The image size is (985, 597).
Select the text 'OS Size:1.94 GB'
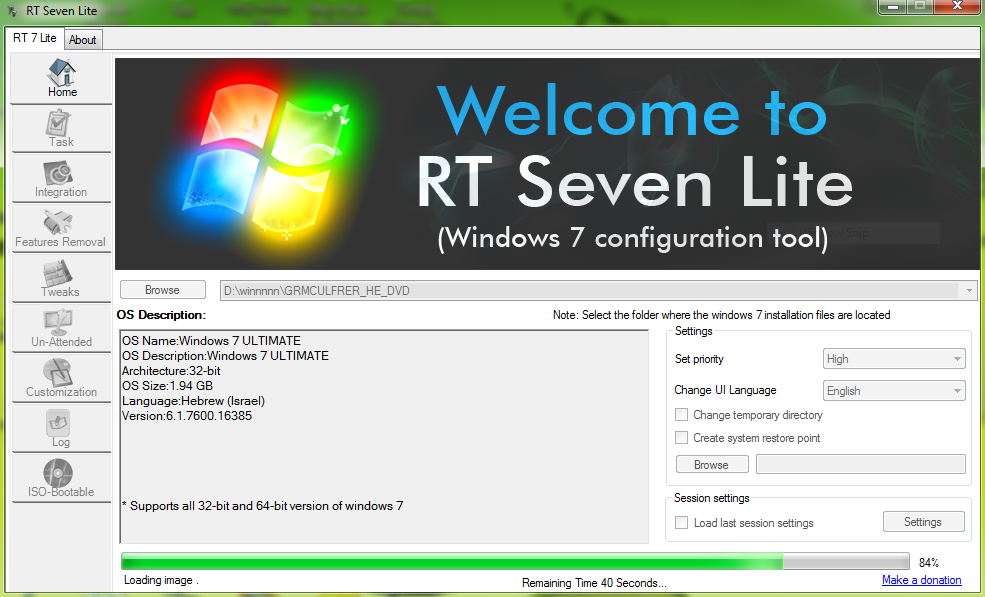tap(168, 386)
